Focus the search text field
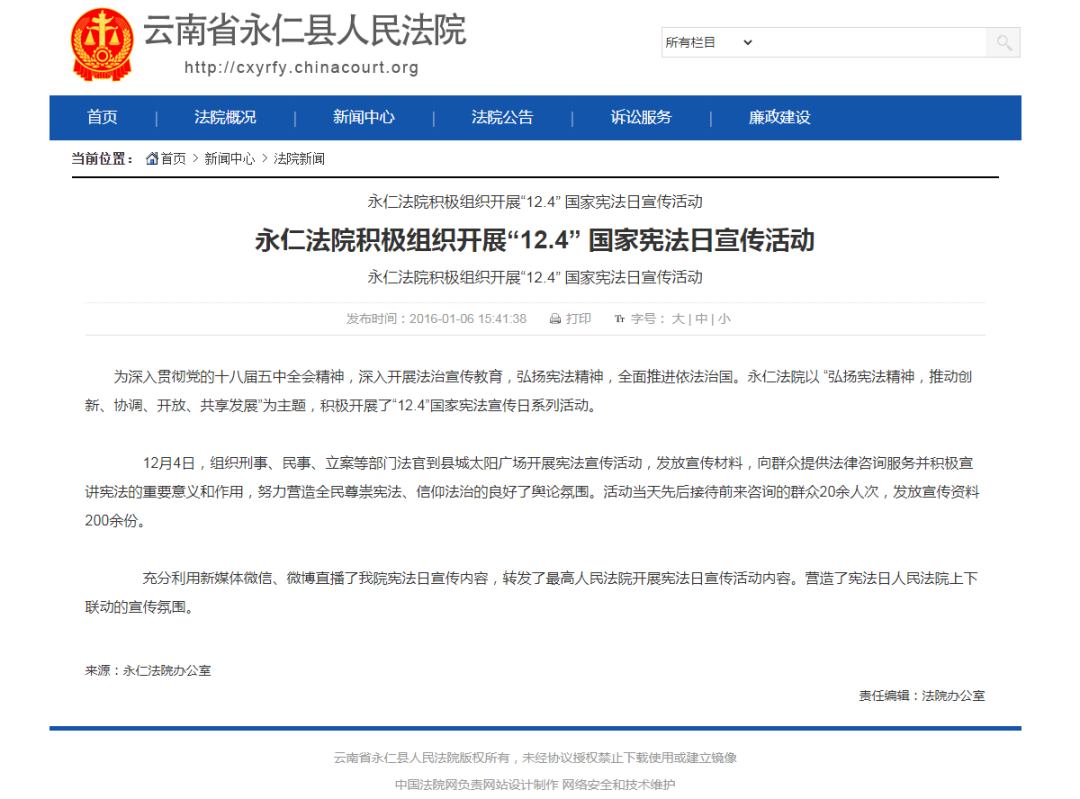Screen dimensions: 1080x799 click(871, 43)
